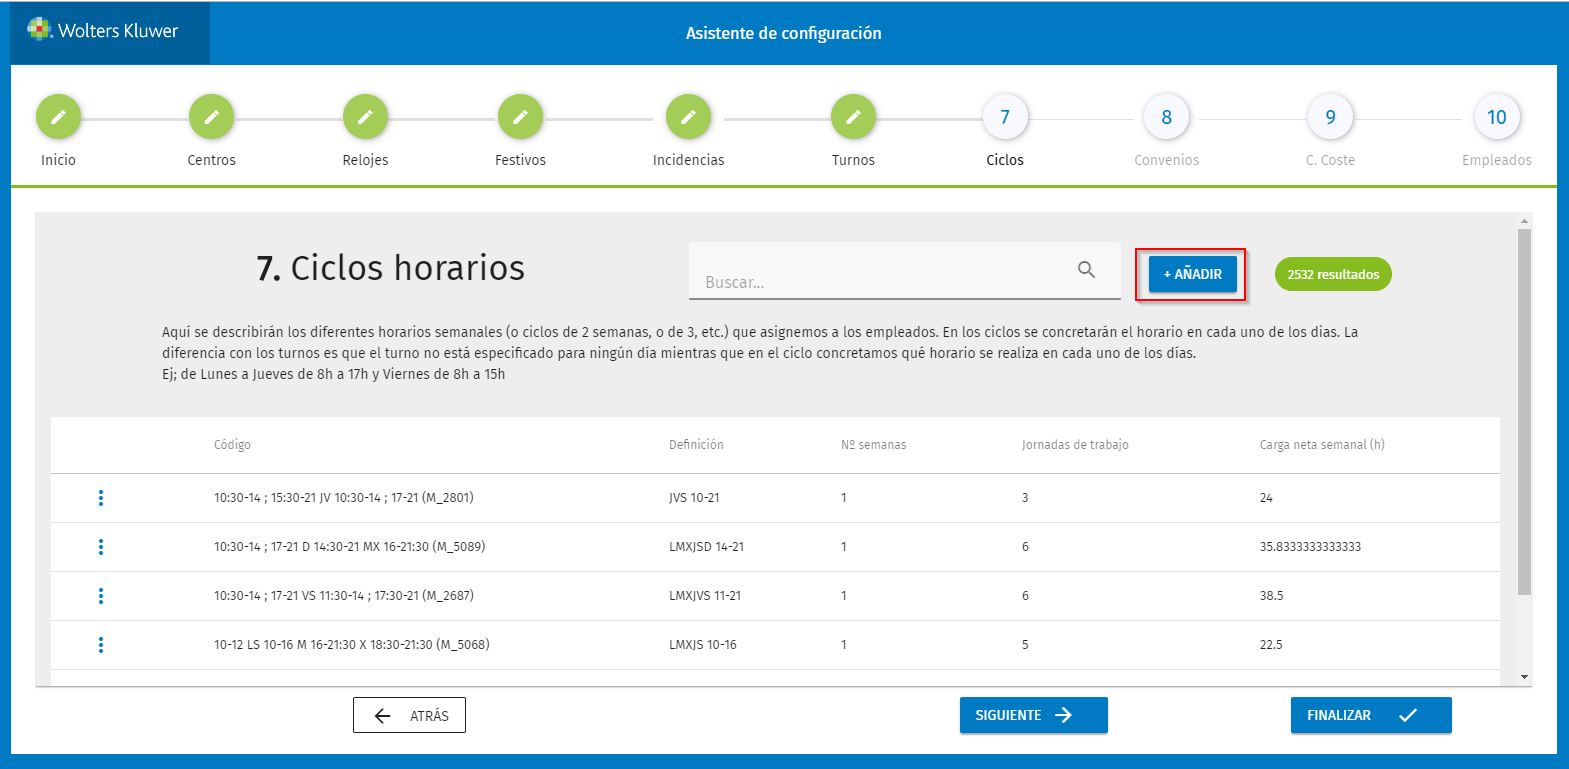The image size is (1569, 769).
Task: Click the + AÑADIR button
Action: coord(1192,274)
